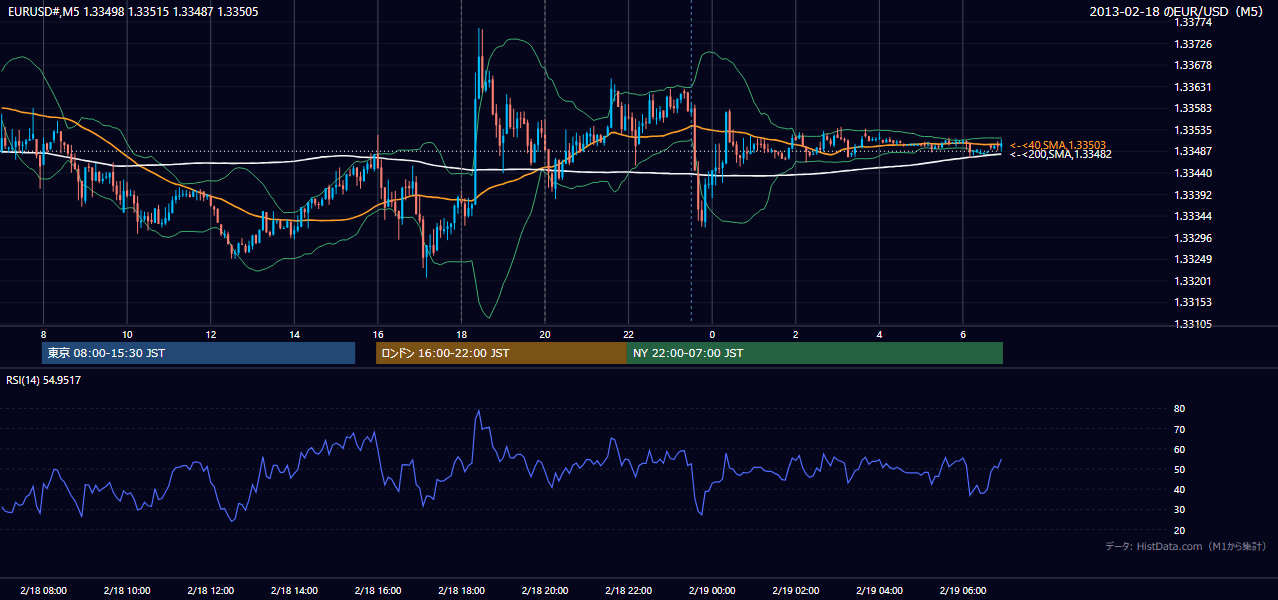
Task: Click price axis label 1.33535
Action: pos(1194,130)
